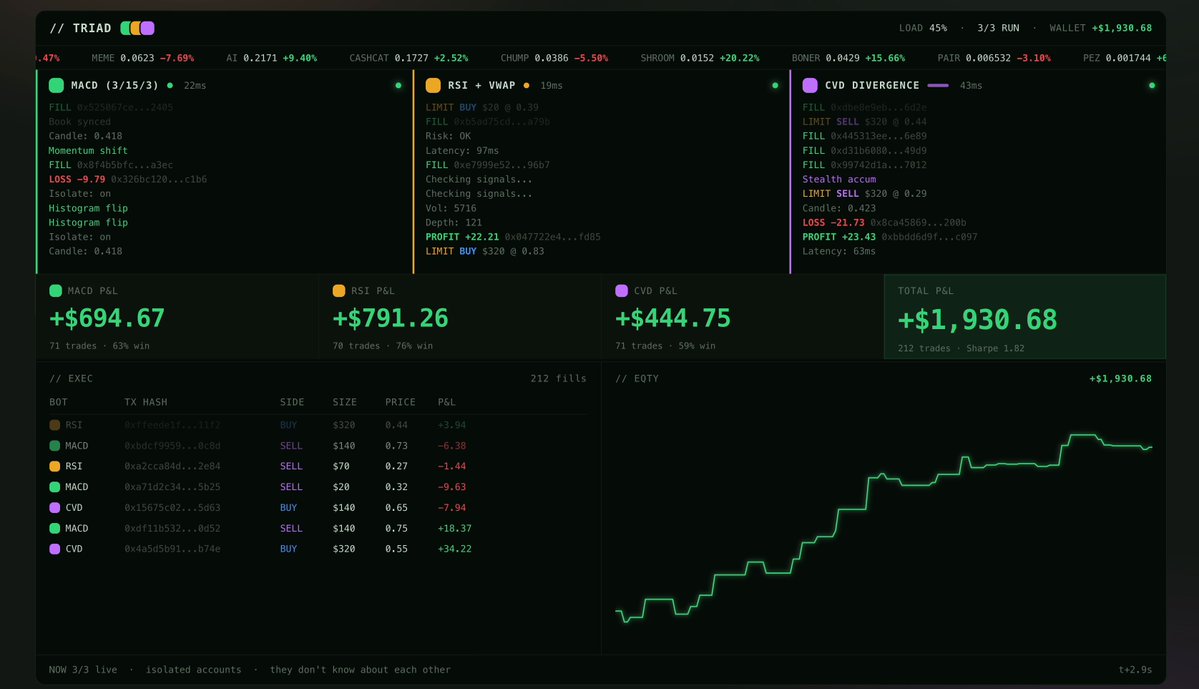Open tx hash 0x15675c02...5d63

click(x=173, y=508)
